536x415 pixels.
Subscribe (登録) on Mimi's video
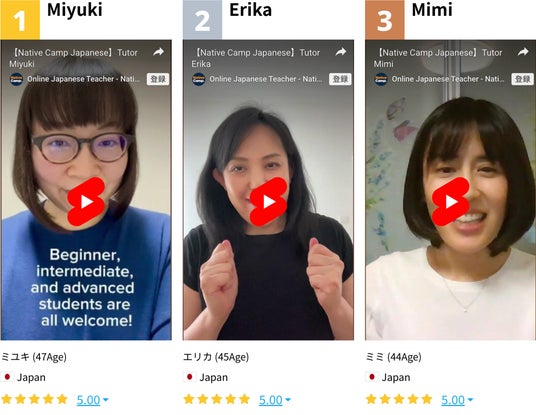(522, 79)
